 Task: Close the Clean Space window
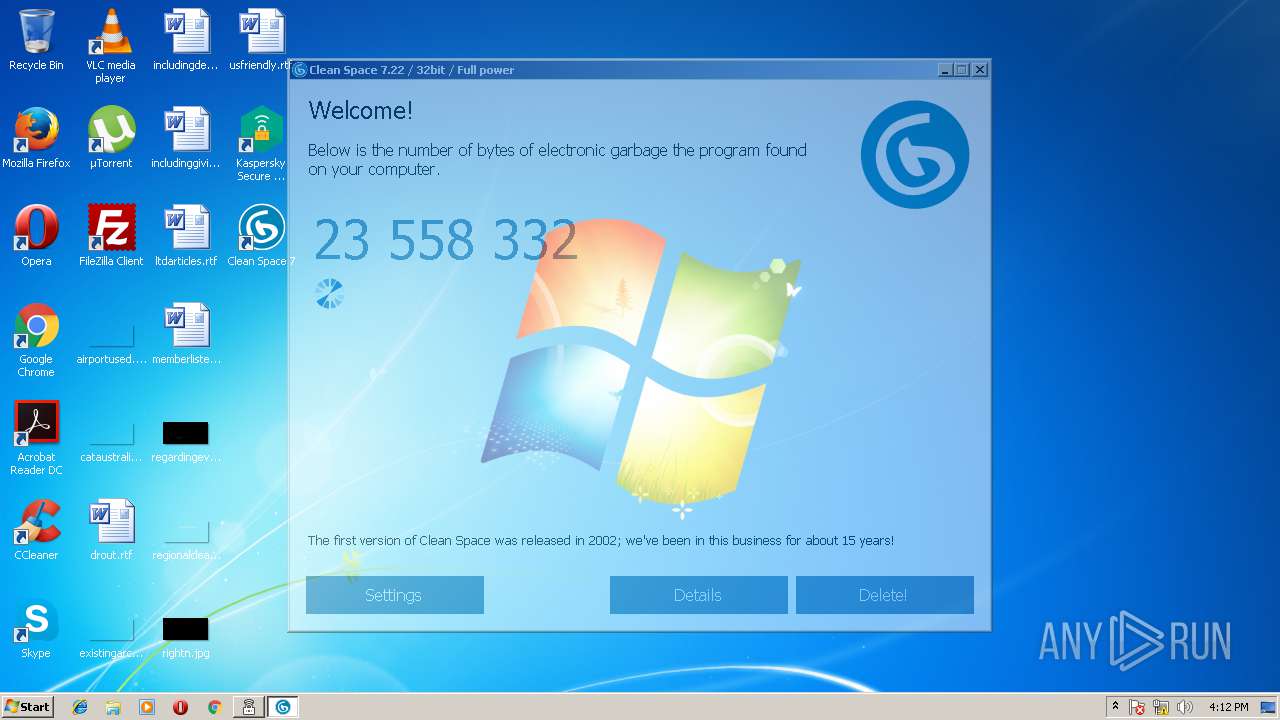[x=980, y=70]
